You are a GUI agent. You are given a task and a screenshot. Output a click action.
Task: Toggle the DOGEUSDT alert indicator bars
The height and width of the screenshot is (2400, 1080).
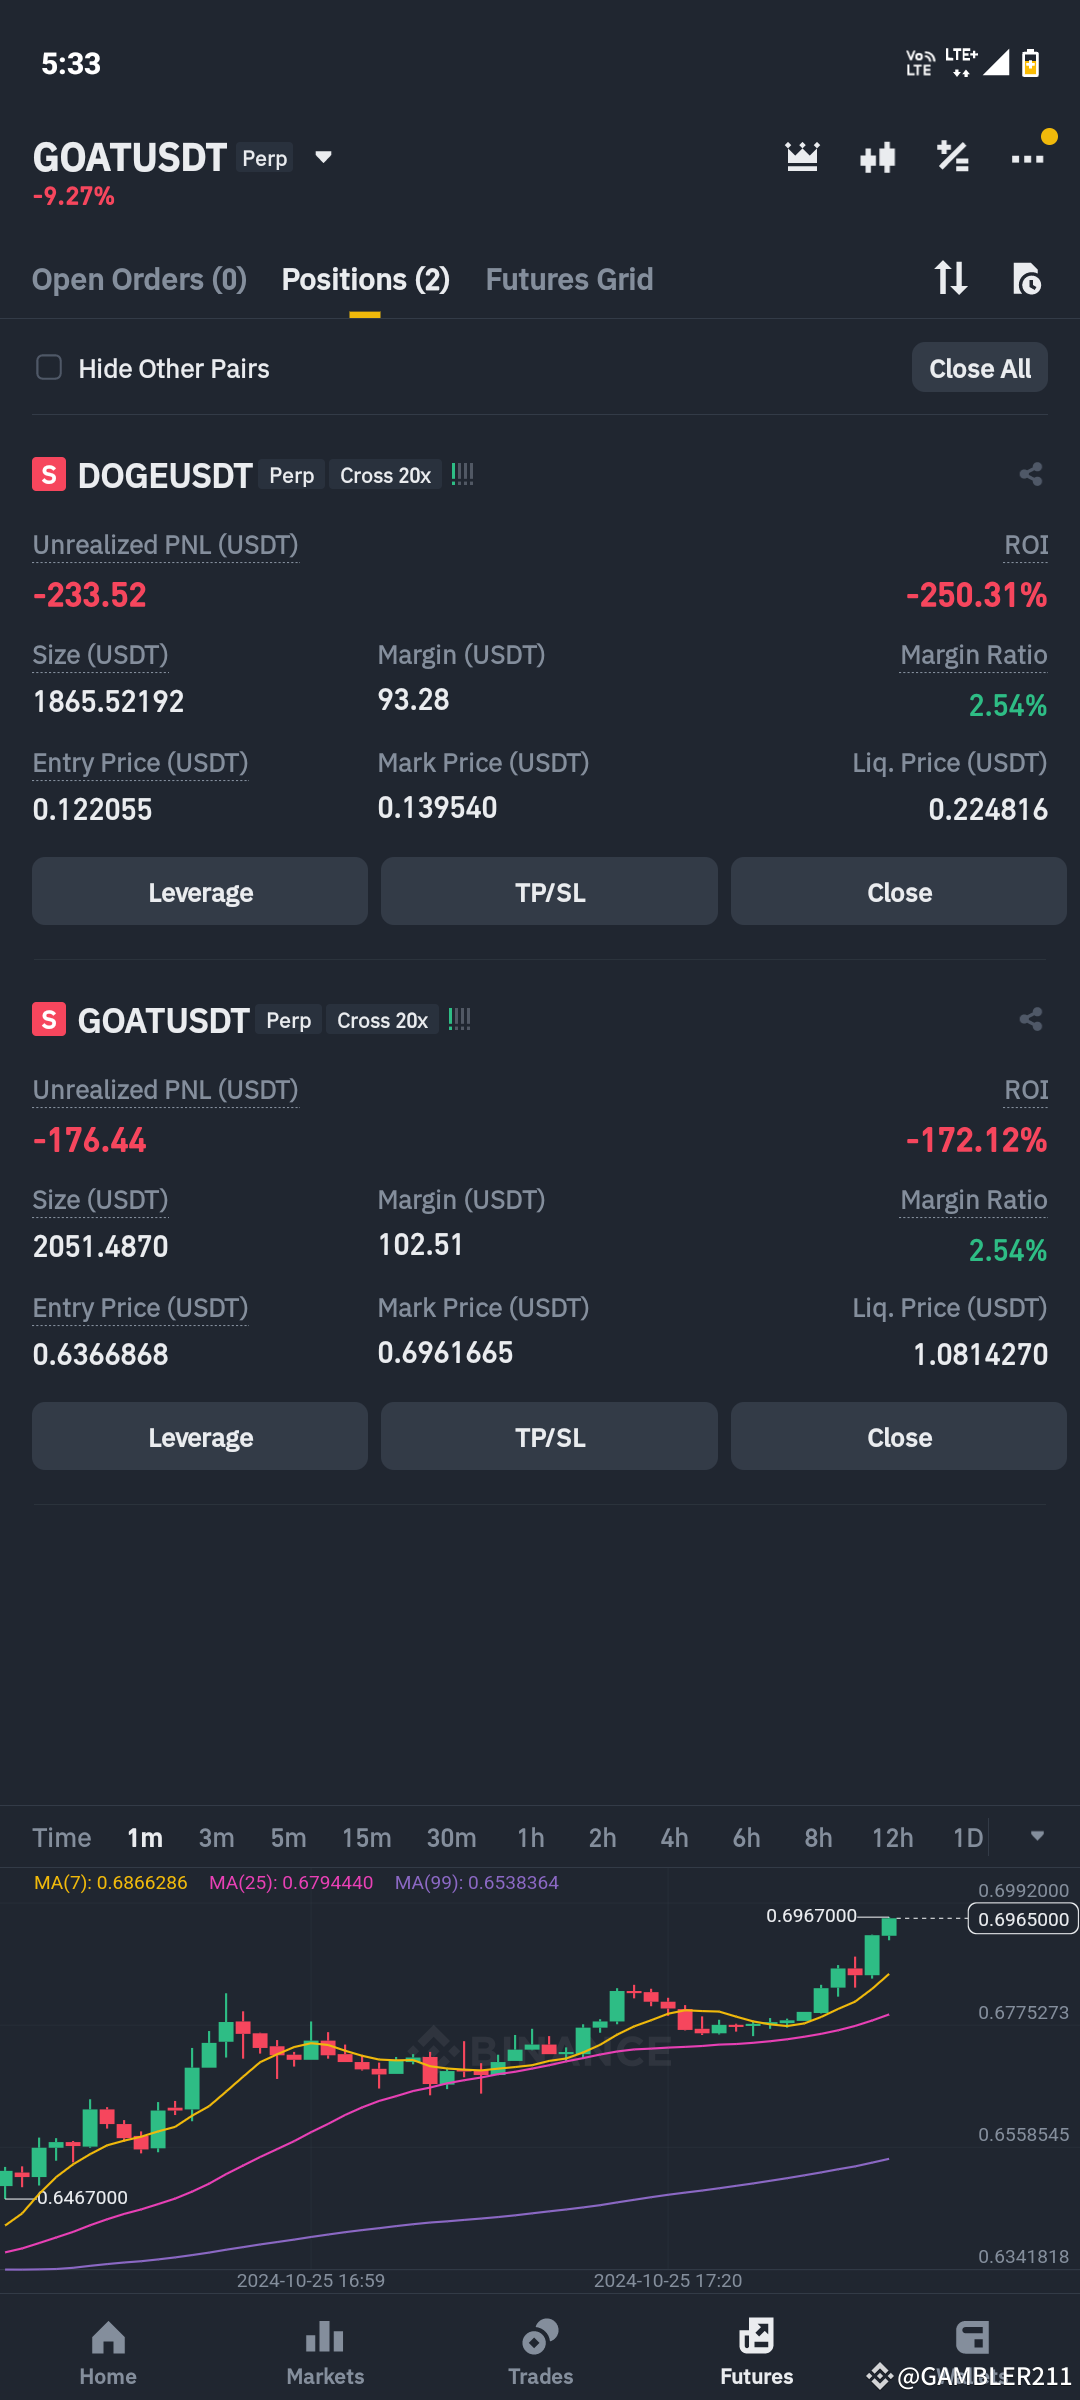[463, 473]
